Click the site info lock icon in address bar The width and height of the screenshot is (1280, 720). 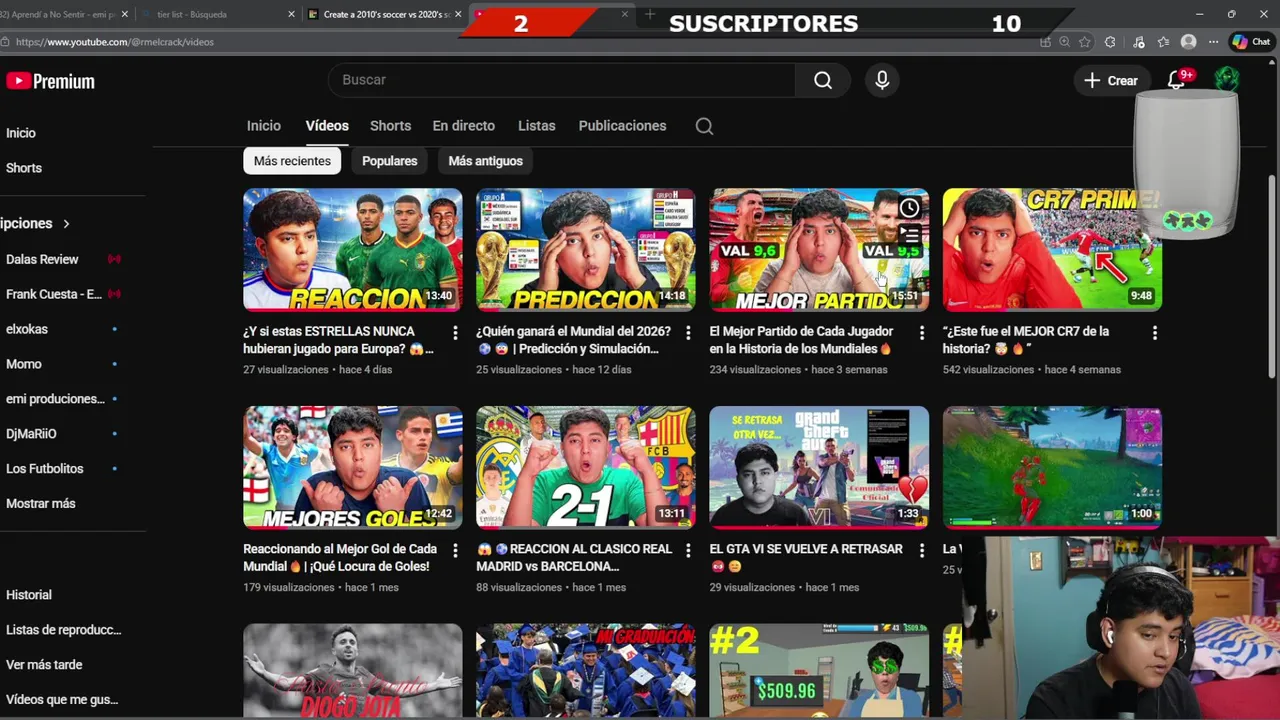point(6,42)
